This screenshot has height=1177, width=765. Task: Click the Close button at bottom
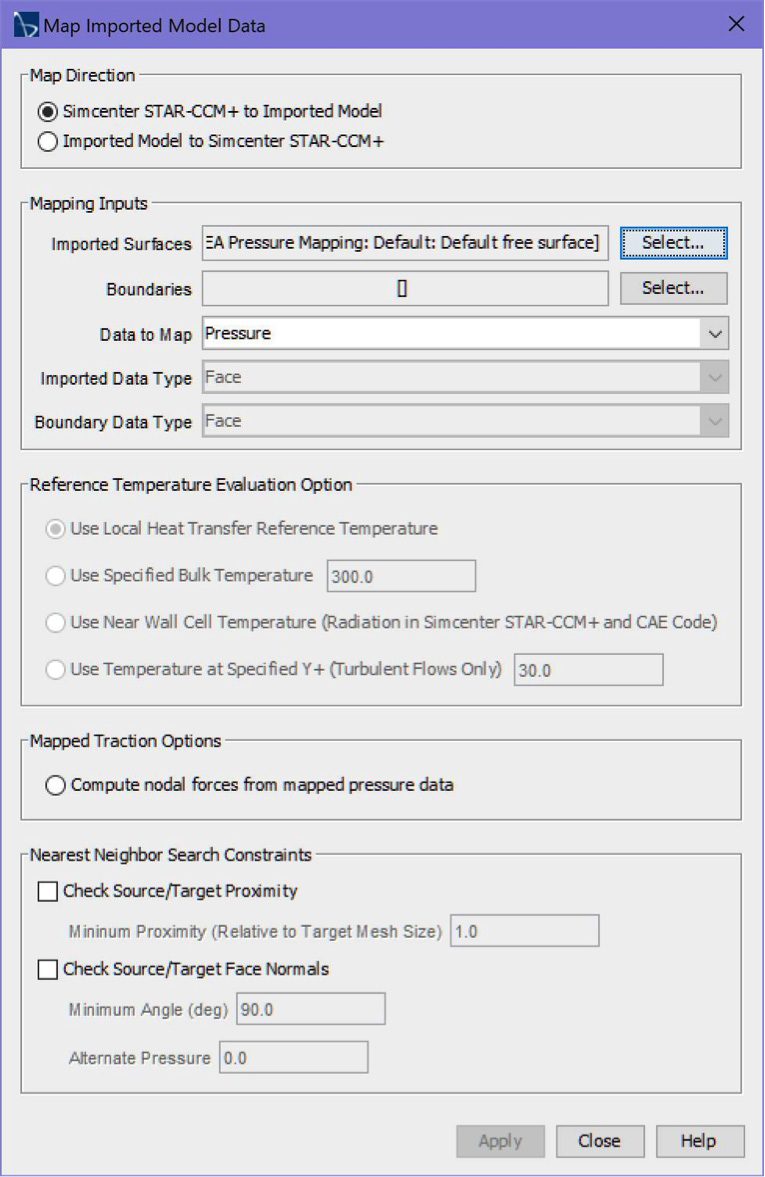(x=600, y=1141)
